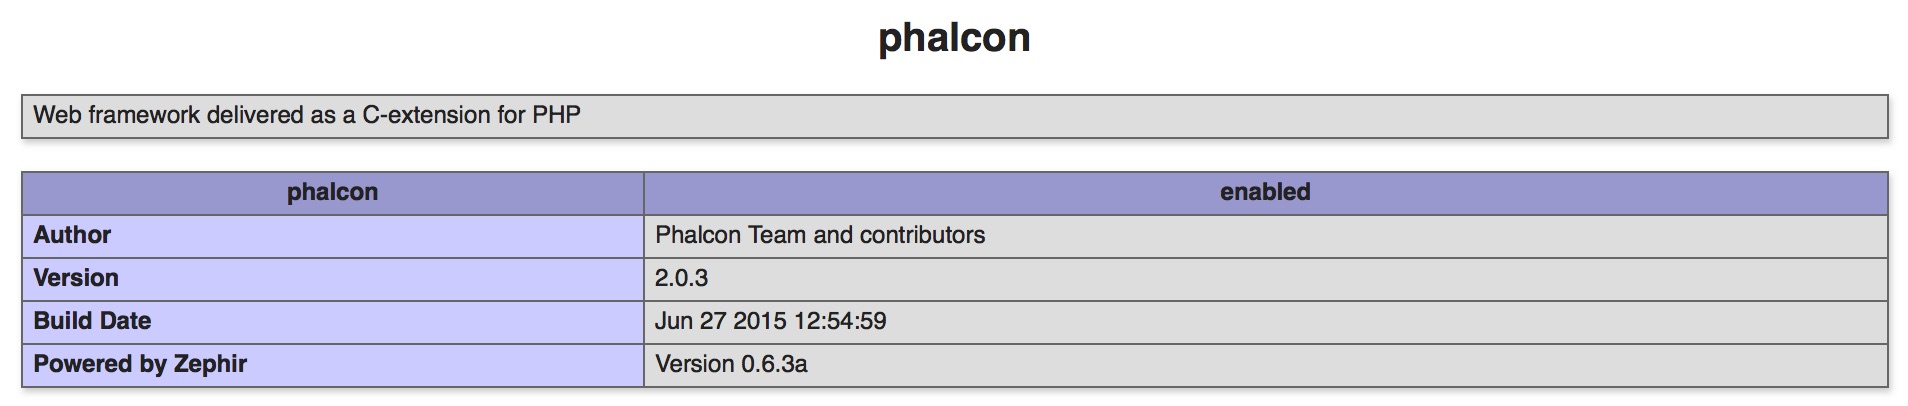This screenshot has height=406, width=1908.
Task: Click the phalcon column header
Action: 333,192
